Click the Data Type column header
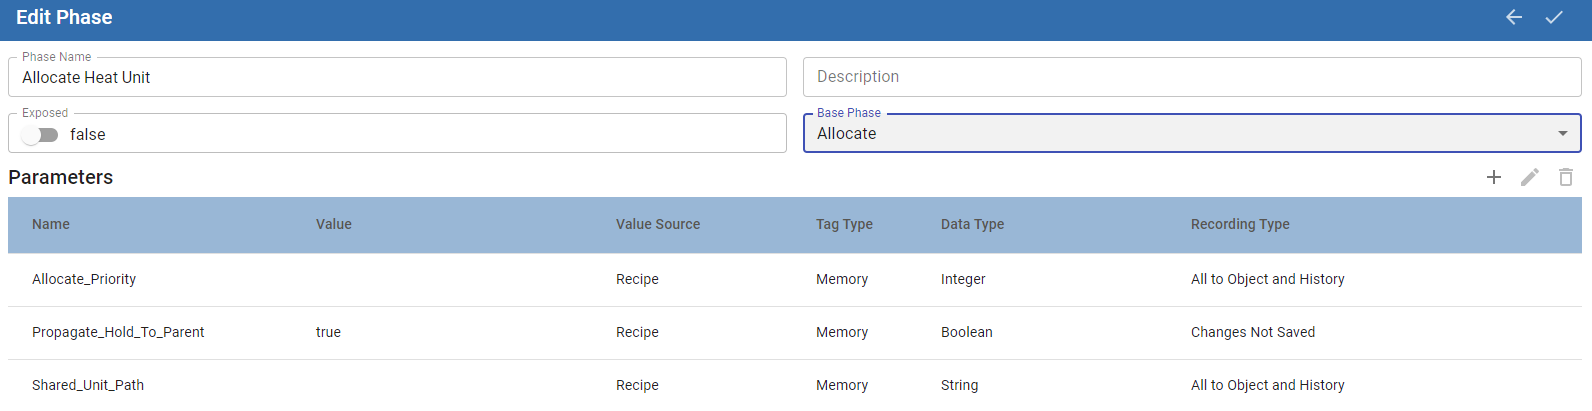Screen dimensions: 1592x411 972,224
